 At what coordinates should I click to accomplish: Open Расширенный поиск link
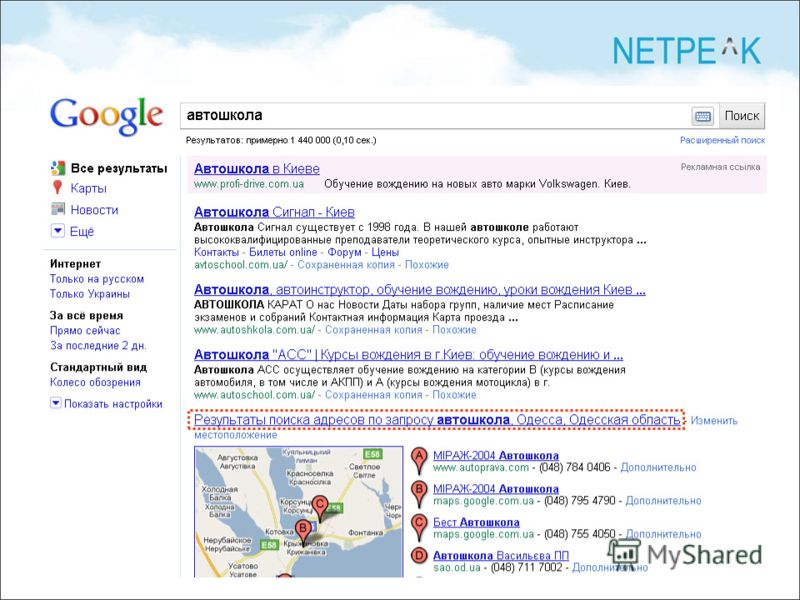coord(722,140)
